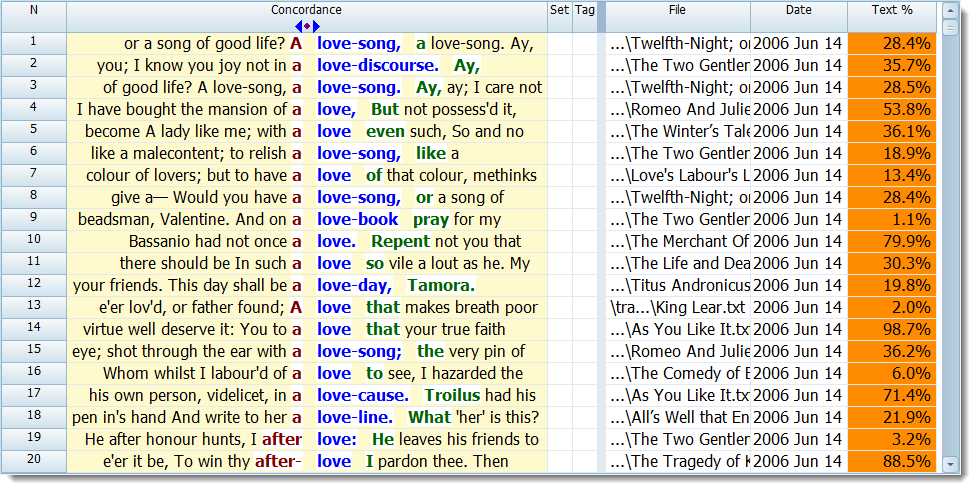This screenshot has width=976, height=490.
Task: Click the Tag column header
Action: point(584,17)
